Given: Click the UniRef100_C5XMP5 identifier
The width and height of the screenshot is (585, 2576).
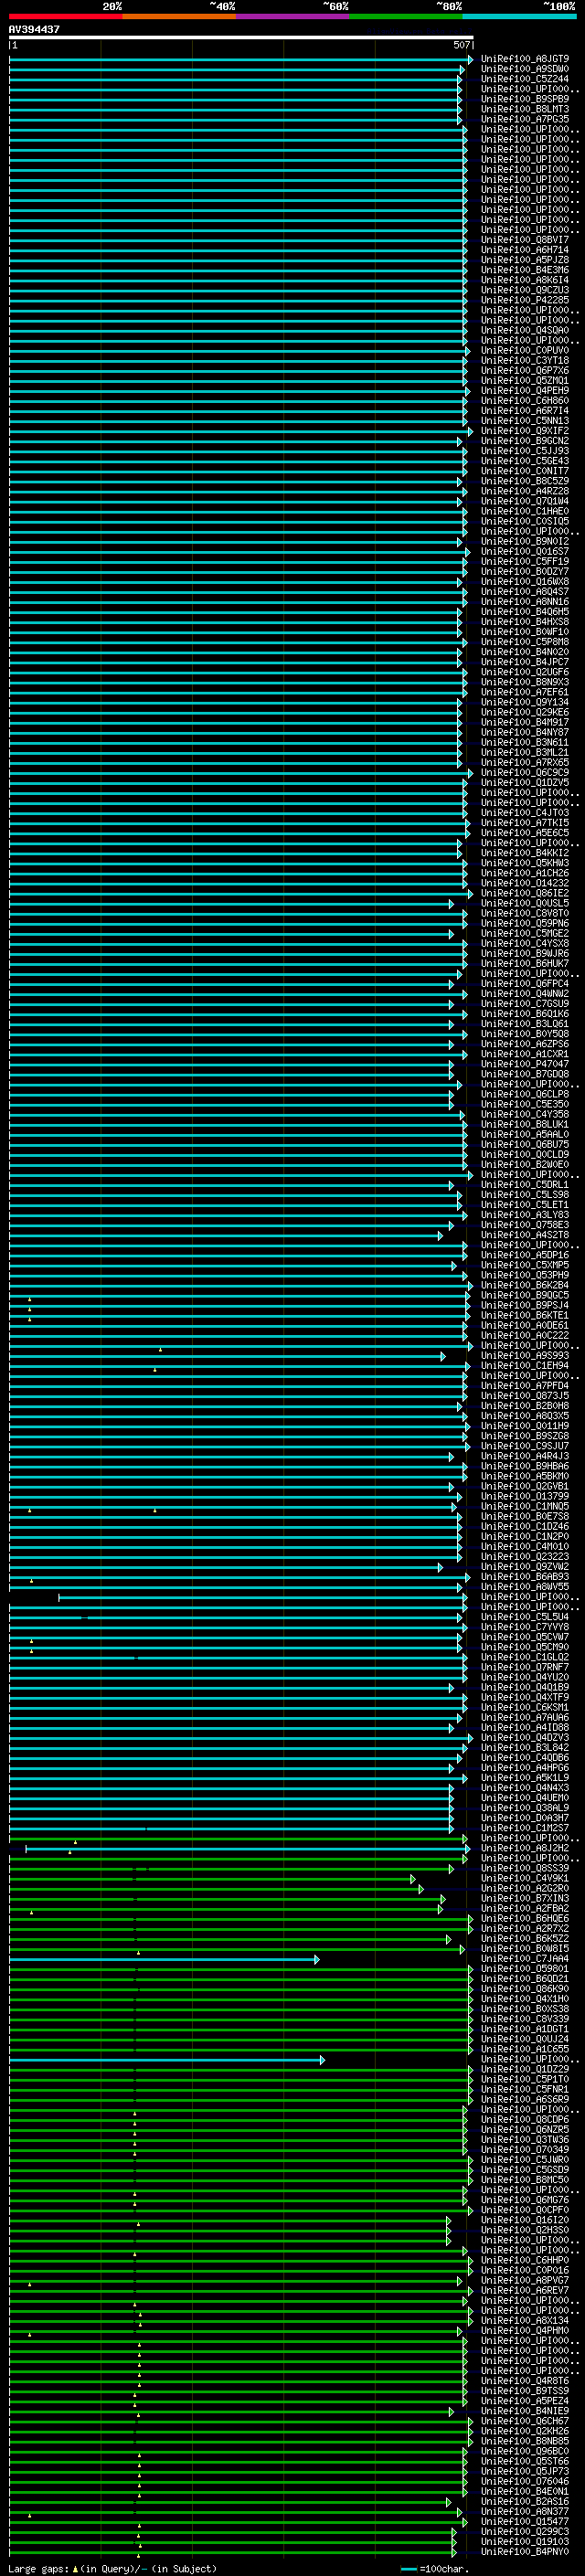Looking at the screenshot, I should [525, 1265].
